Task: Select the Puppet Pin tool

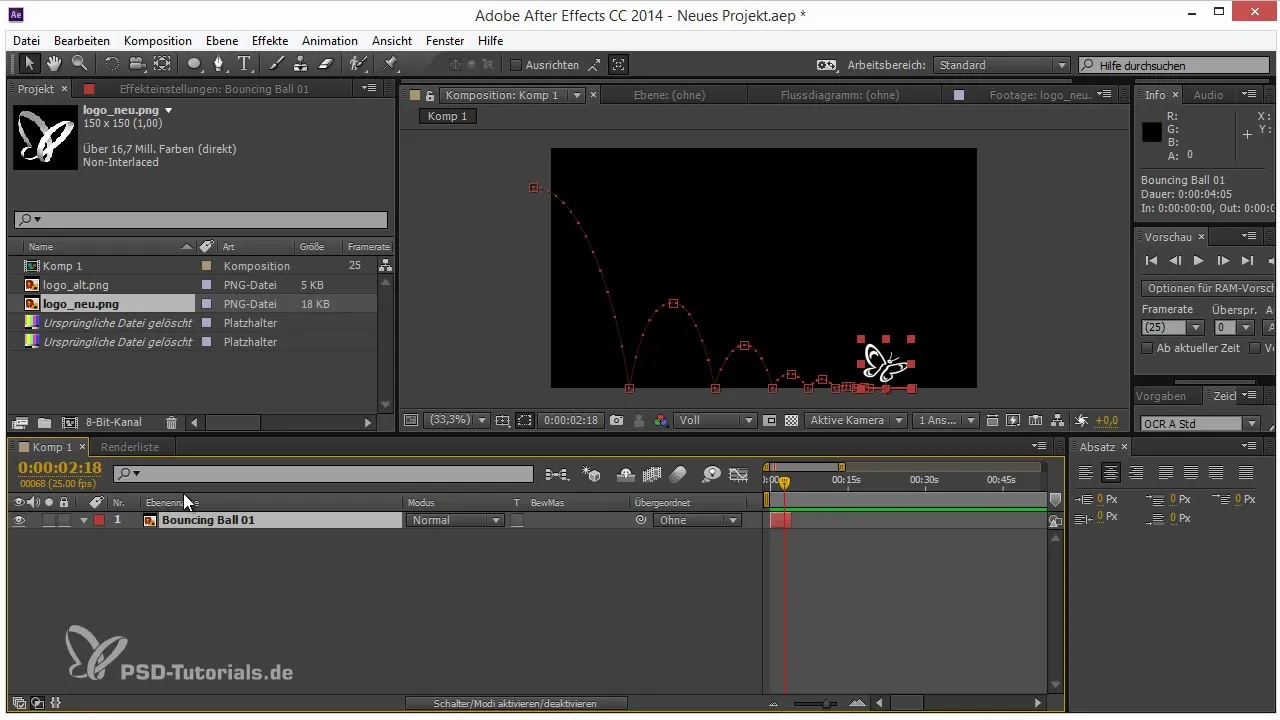Action: [391, 64]
